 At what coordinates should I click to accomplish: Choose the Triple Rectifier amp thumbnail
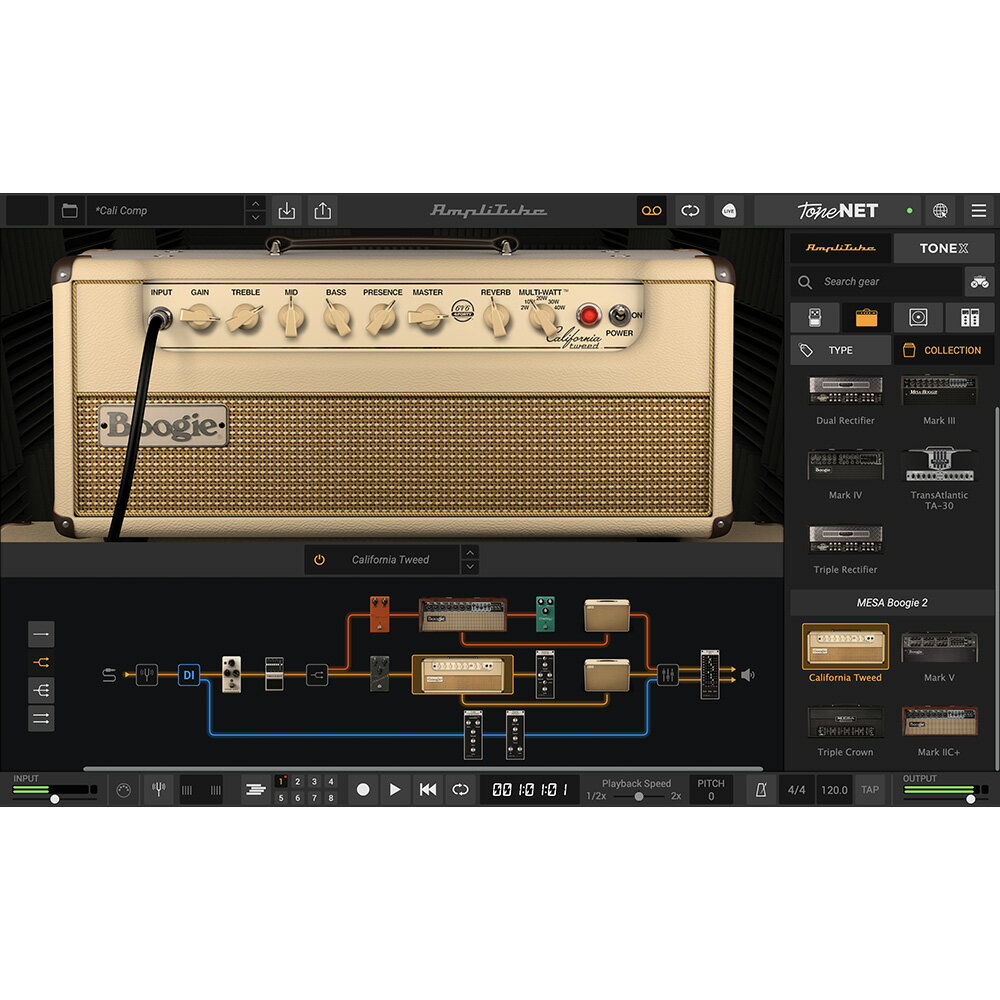(x=846, y=540)
